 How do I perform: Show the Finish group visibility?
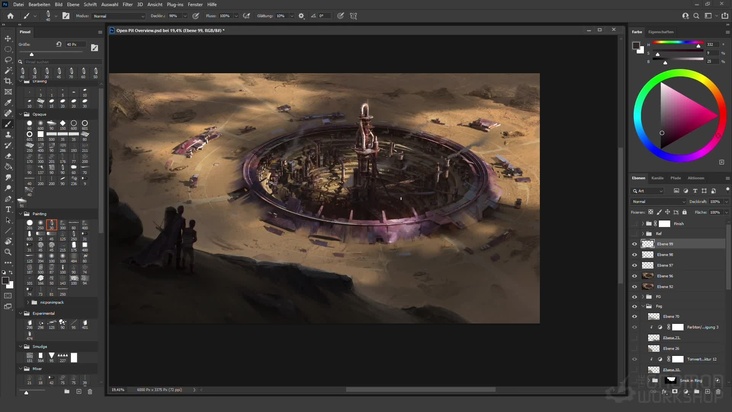pyautogui.click(x=634, y=224)
